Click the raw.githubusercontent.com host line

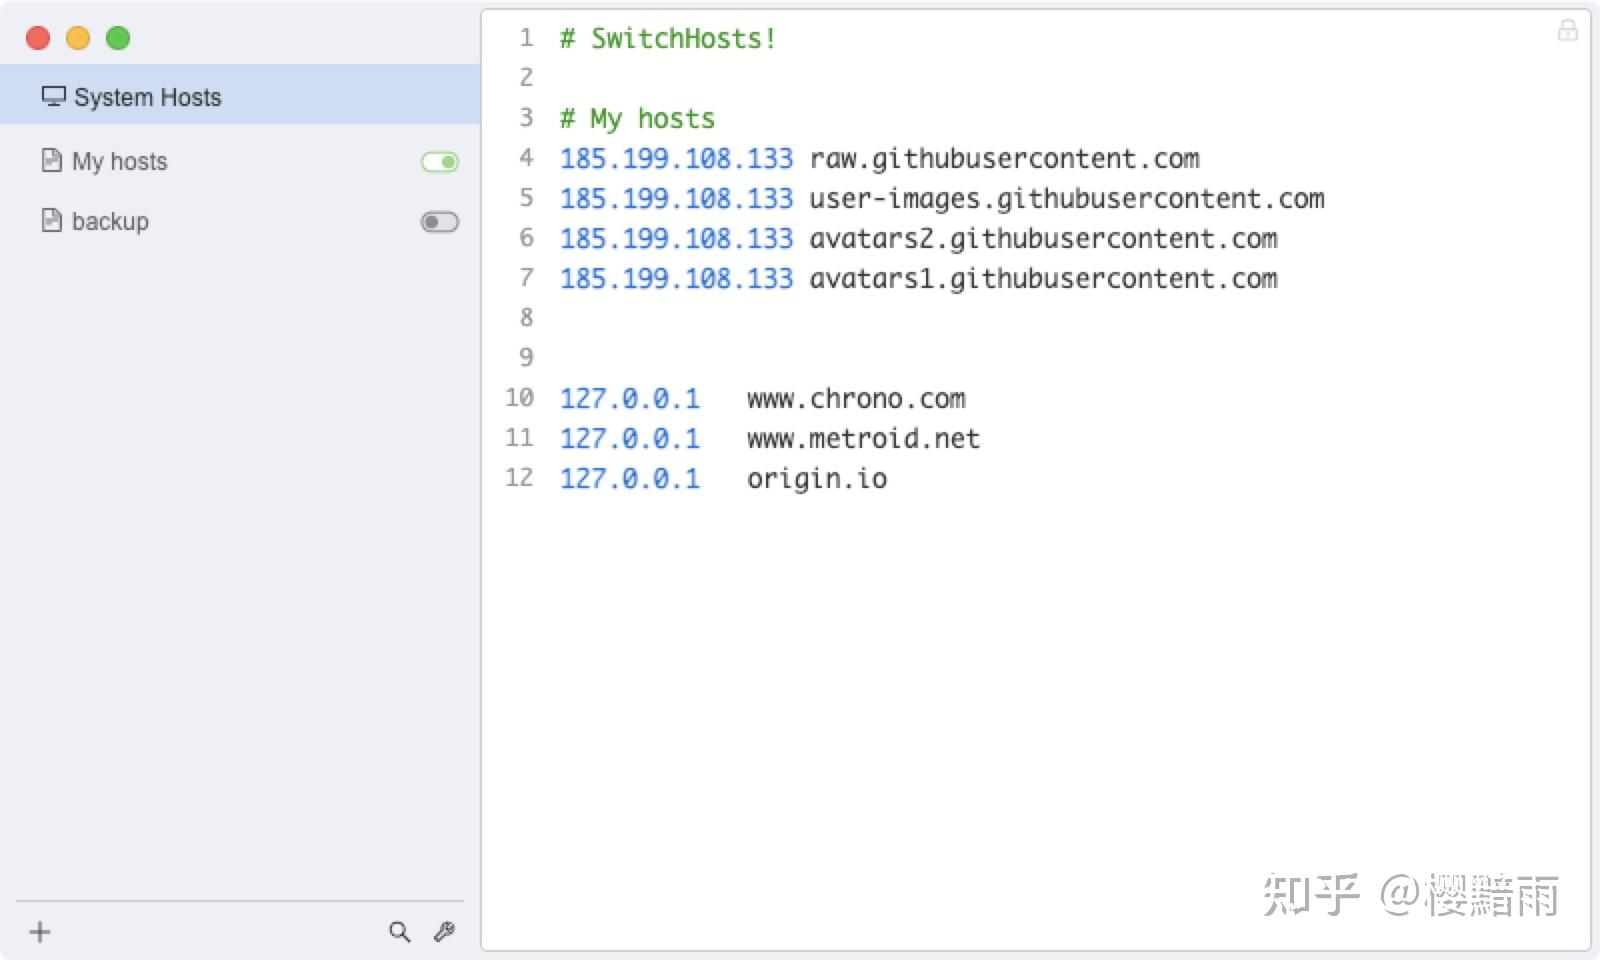tap(1004, 159)
